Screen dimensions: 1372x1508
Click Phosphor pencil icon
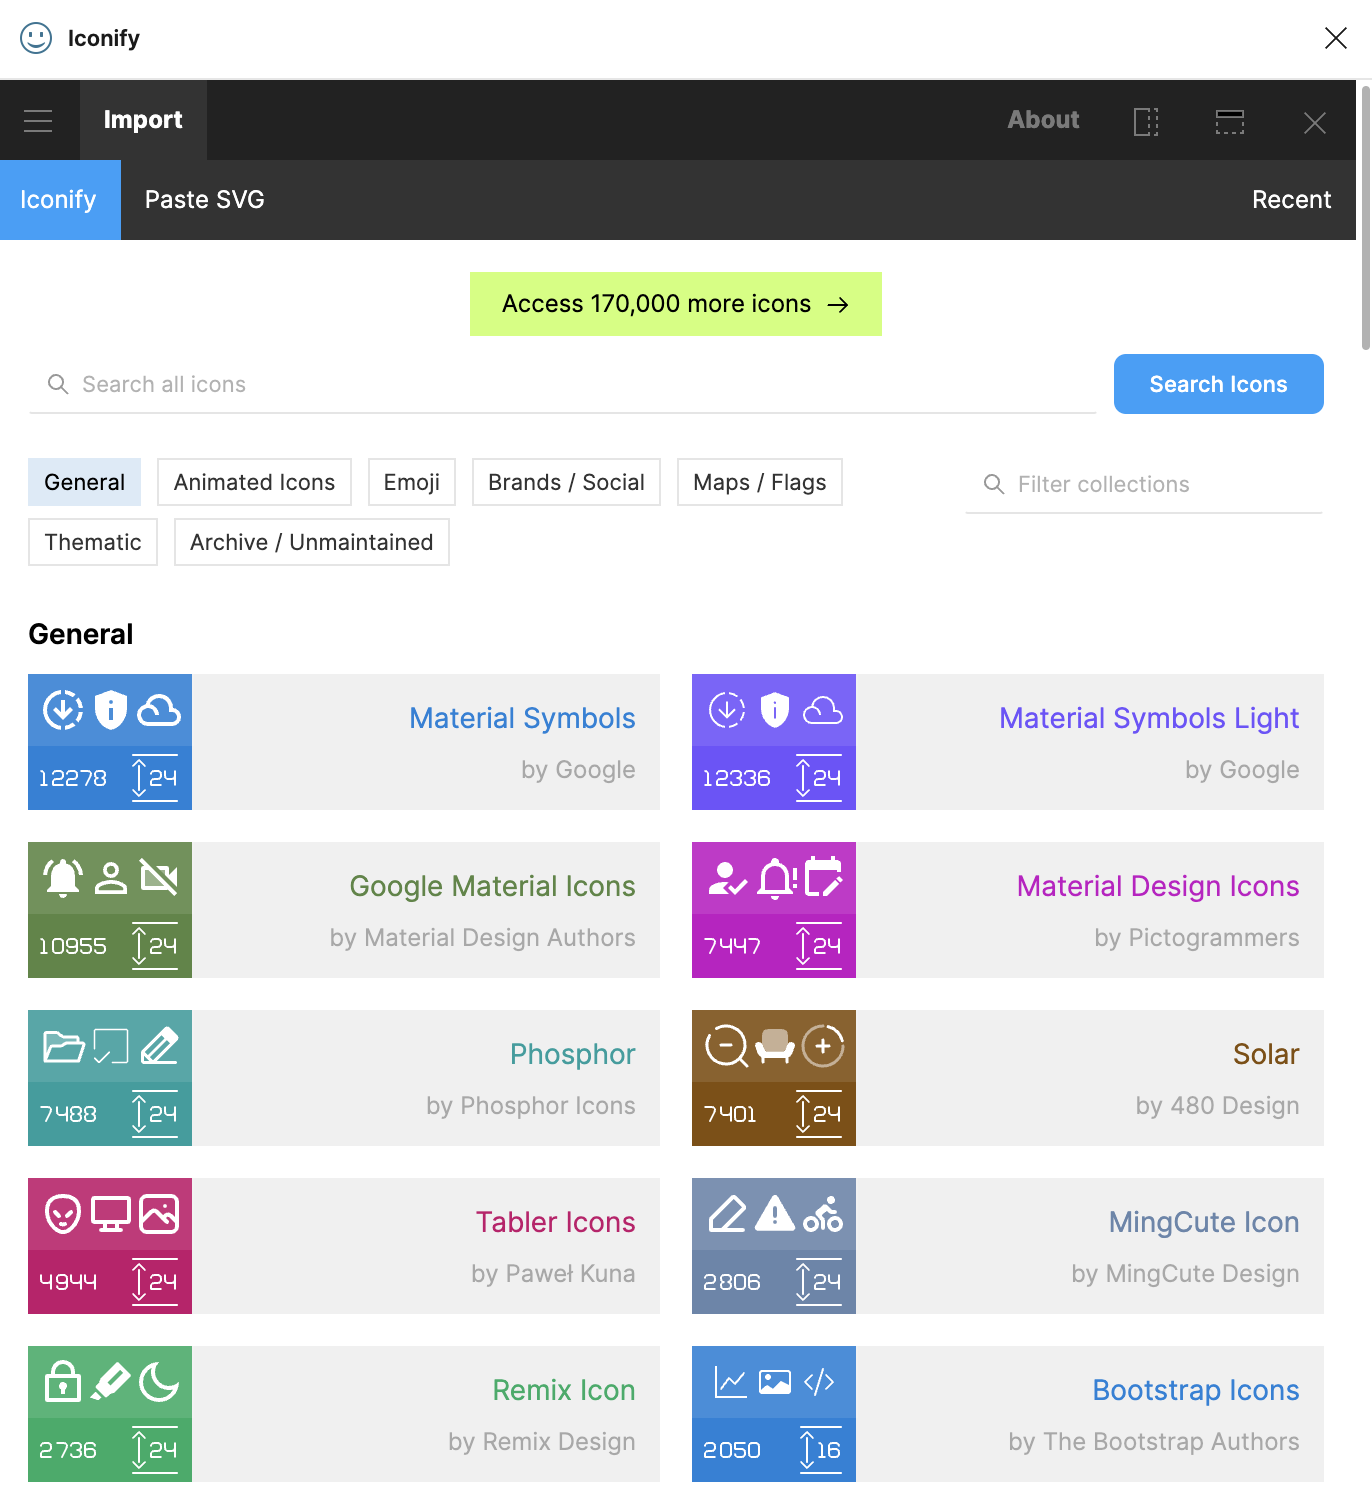[x=160, y=1046]
